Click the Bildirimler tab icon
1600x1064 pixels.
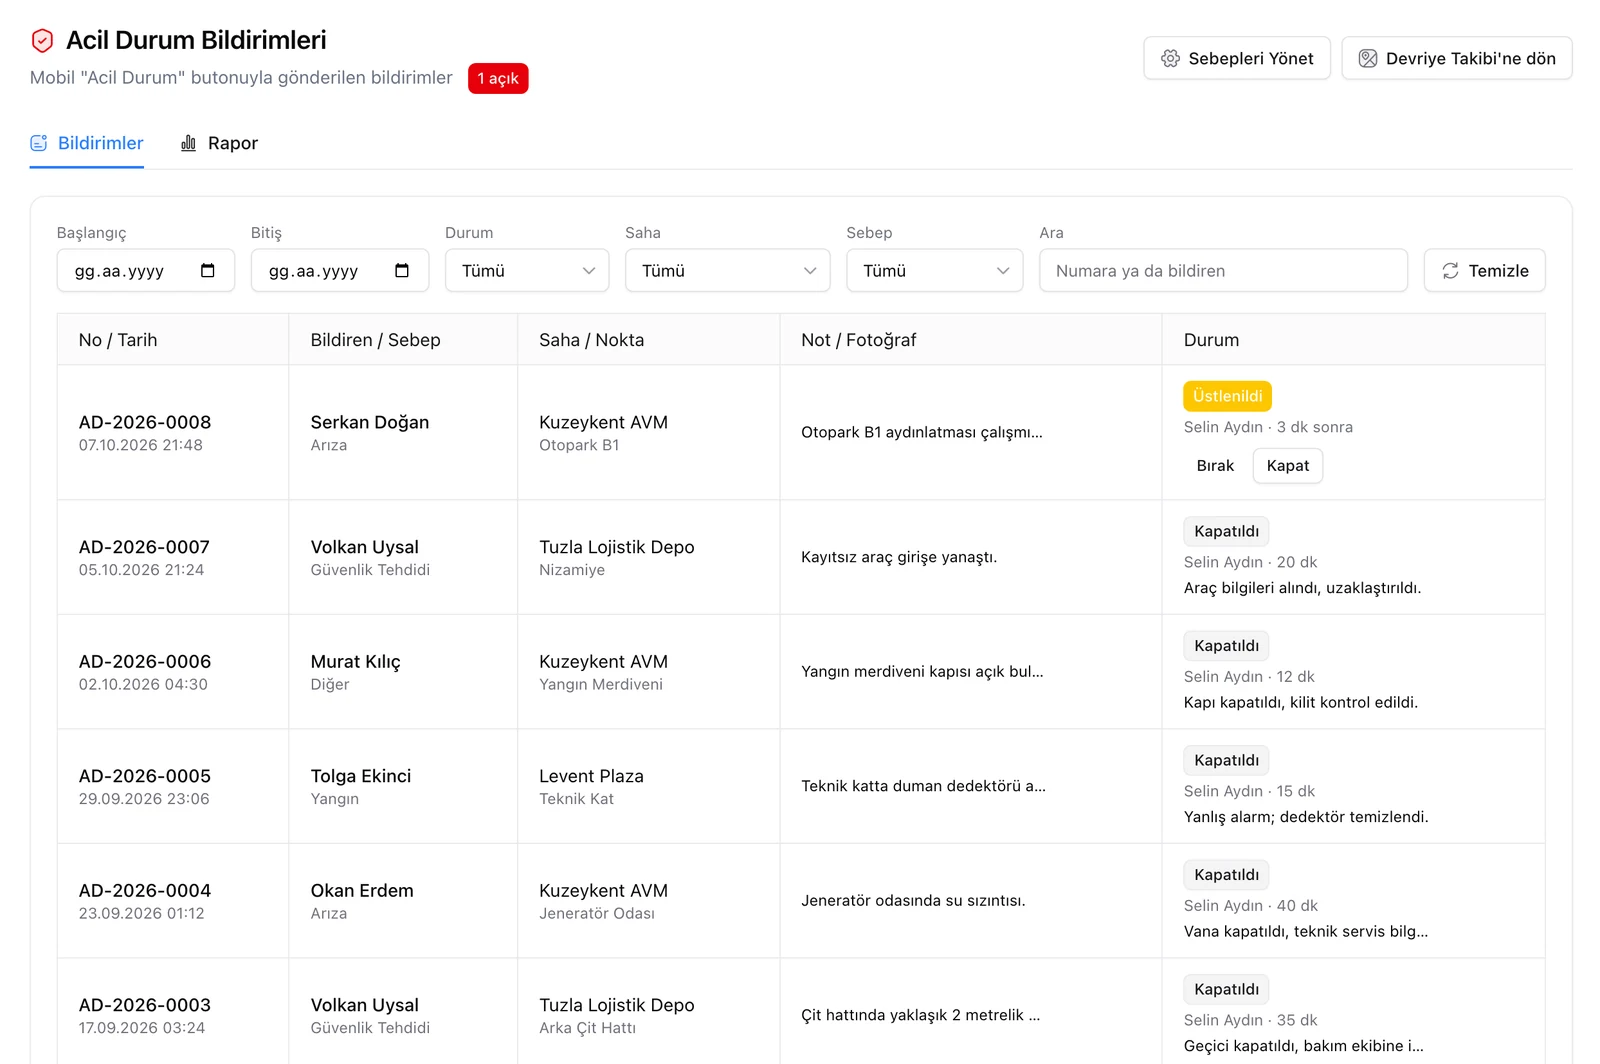pyautogui.click(x=39, y=143)
